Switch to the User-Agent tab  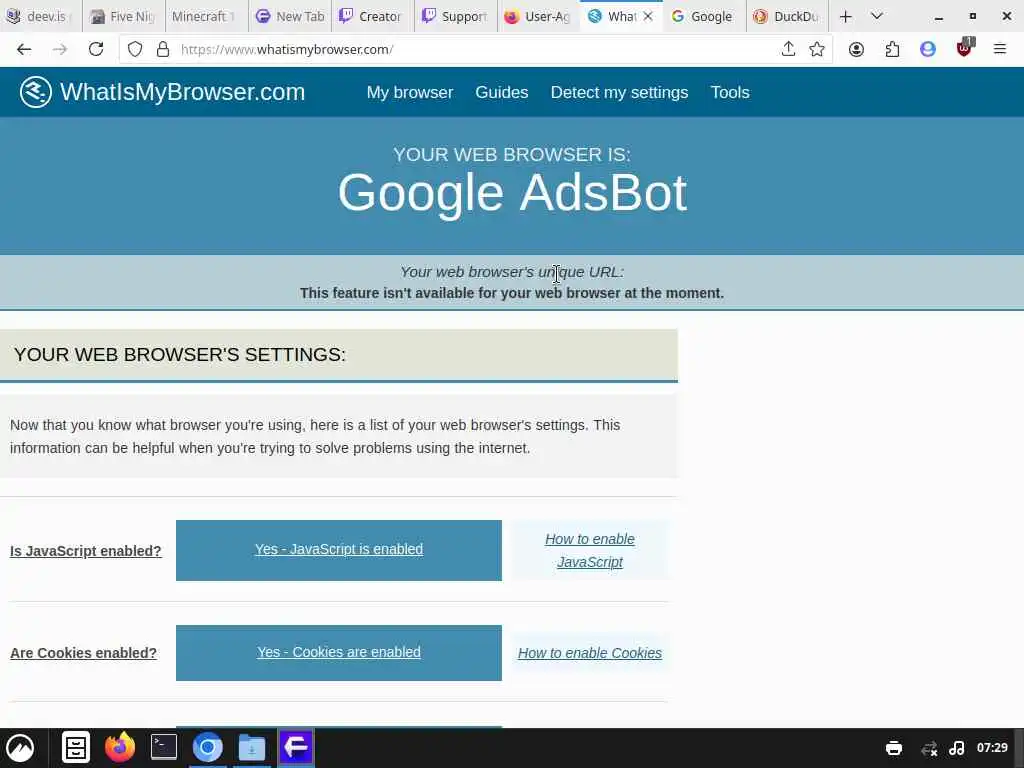pos(538,16)
